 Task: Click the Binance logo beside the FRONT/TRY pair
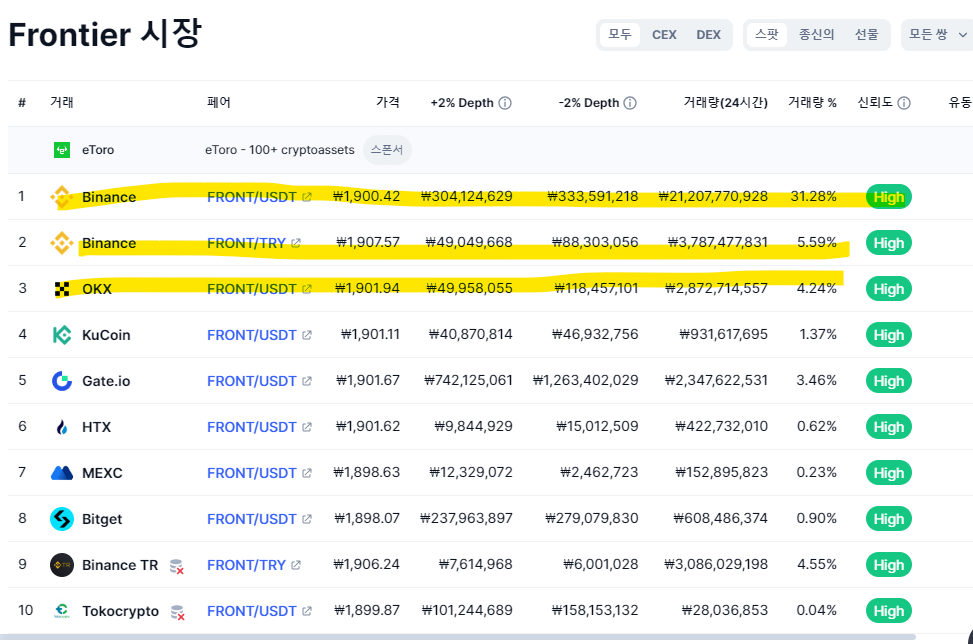[x=62, y=243]
